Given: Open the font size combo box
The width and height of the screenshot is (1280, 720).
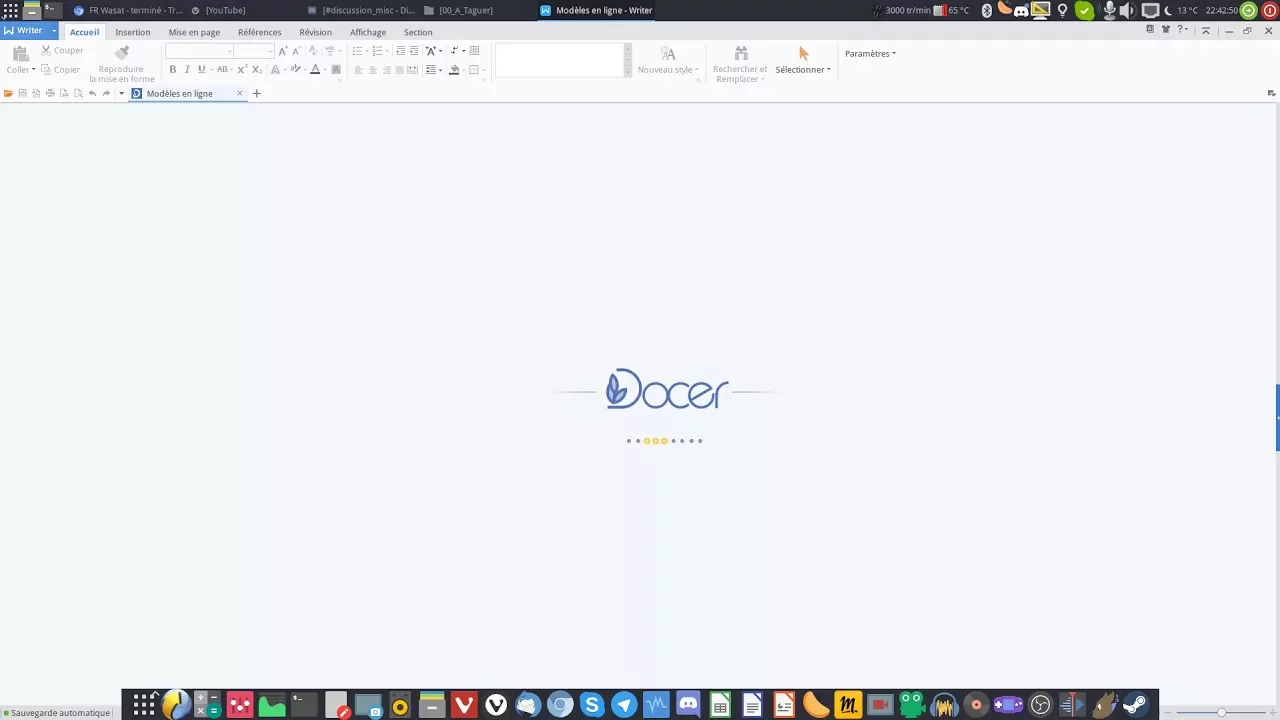Looking at the screenshot, I should [254, 51].
